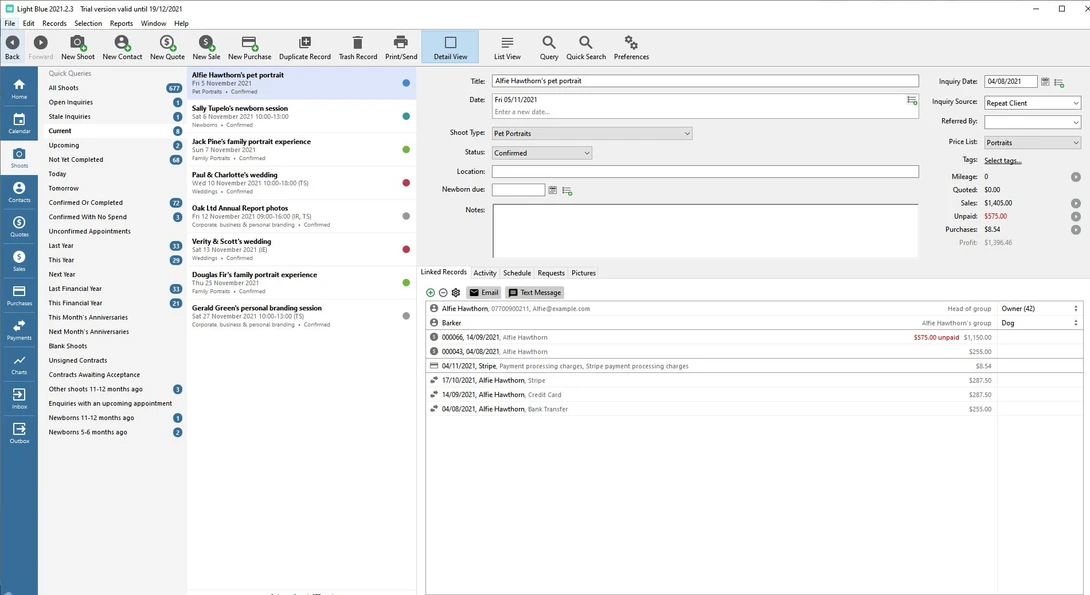Click red dot on Verity & Scott's wedding
1090x595 pixels.
pos(406,250)
